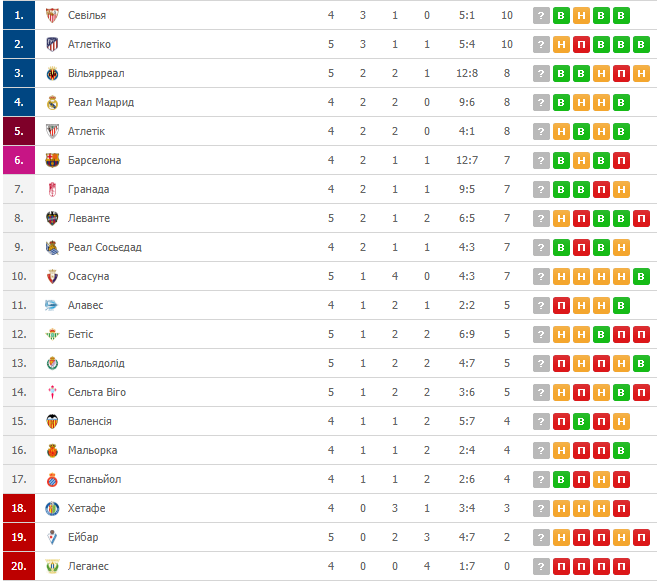Viewport: 657px width, 585px height.
Task: Click Ейбар's last red П result badge
Action: point(641,538)
